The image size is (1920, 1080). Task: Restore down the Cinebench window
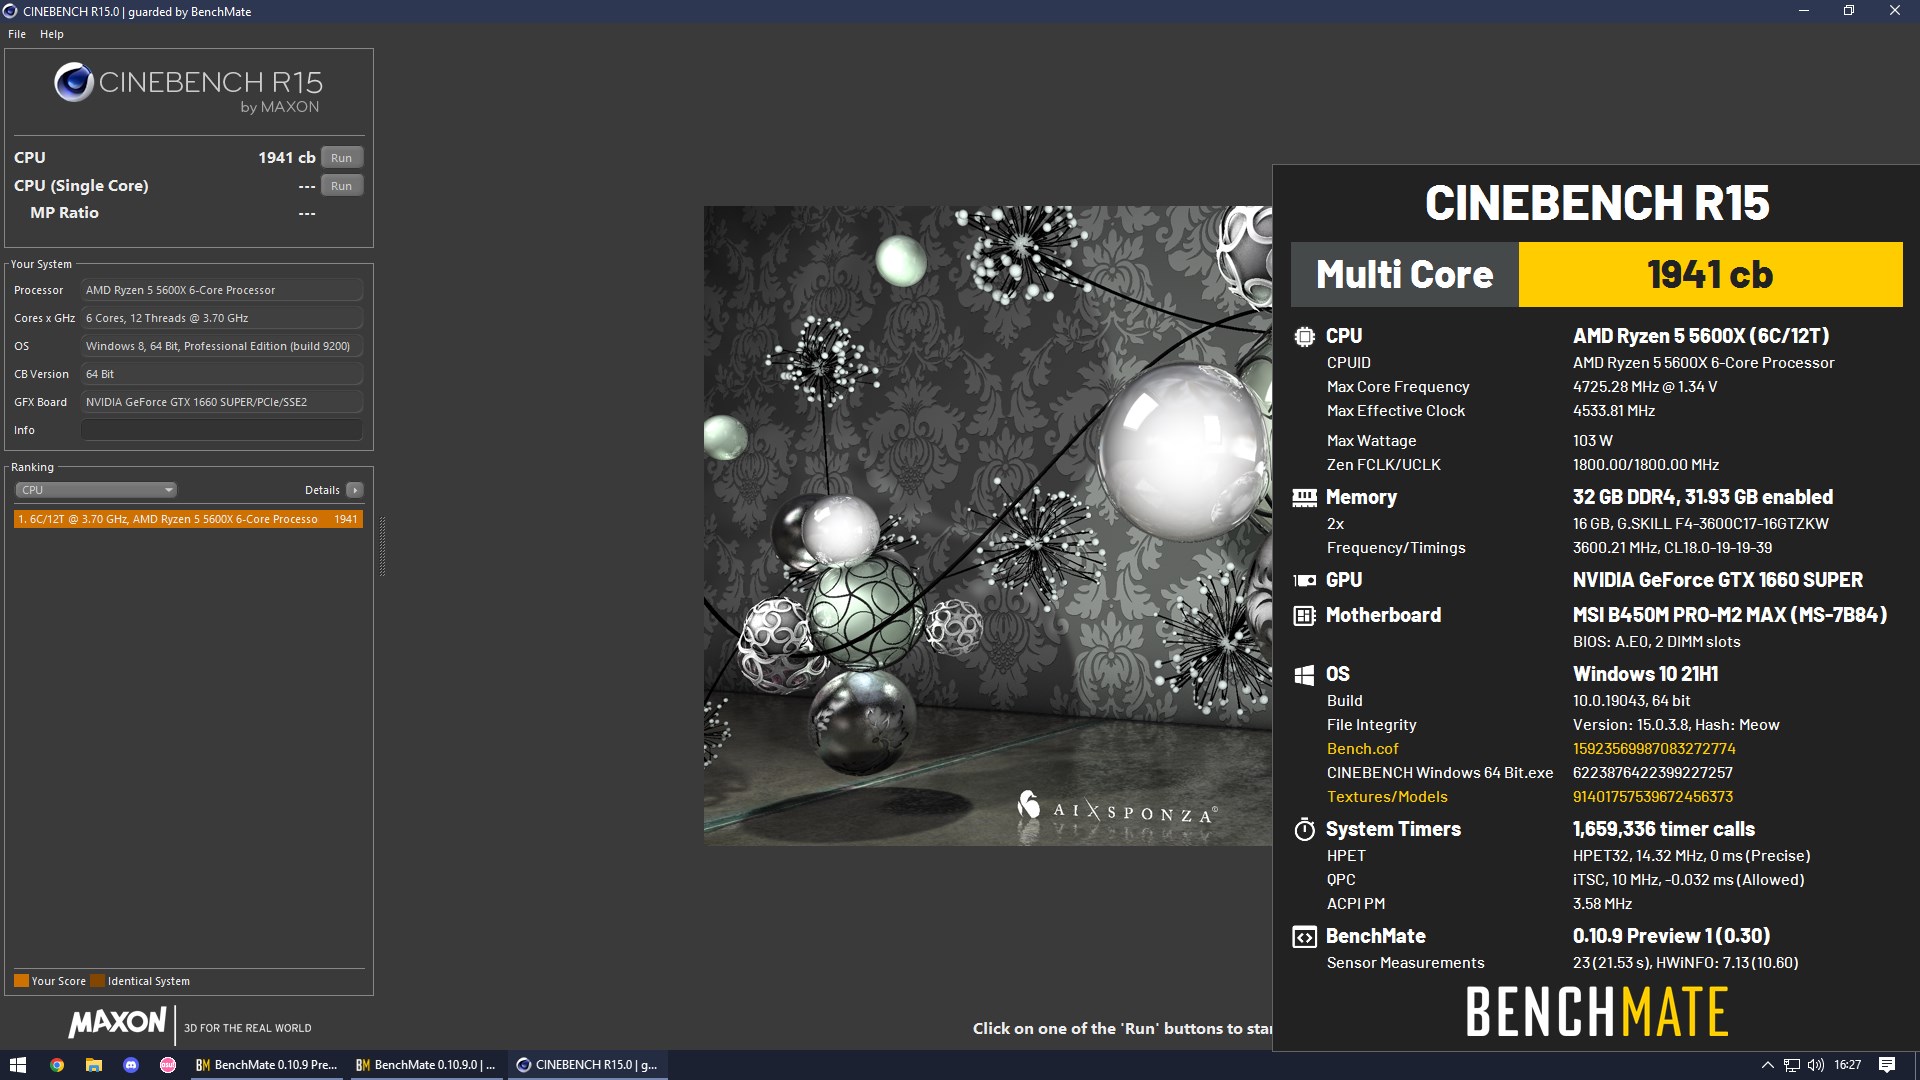click(1849, 11)
